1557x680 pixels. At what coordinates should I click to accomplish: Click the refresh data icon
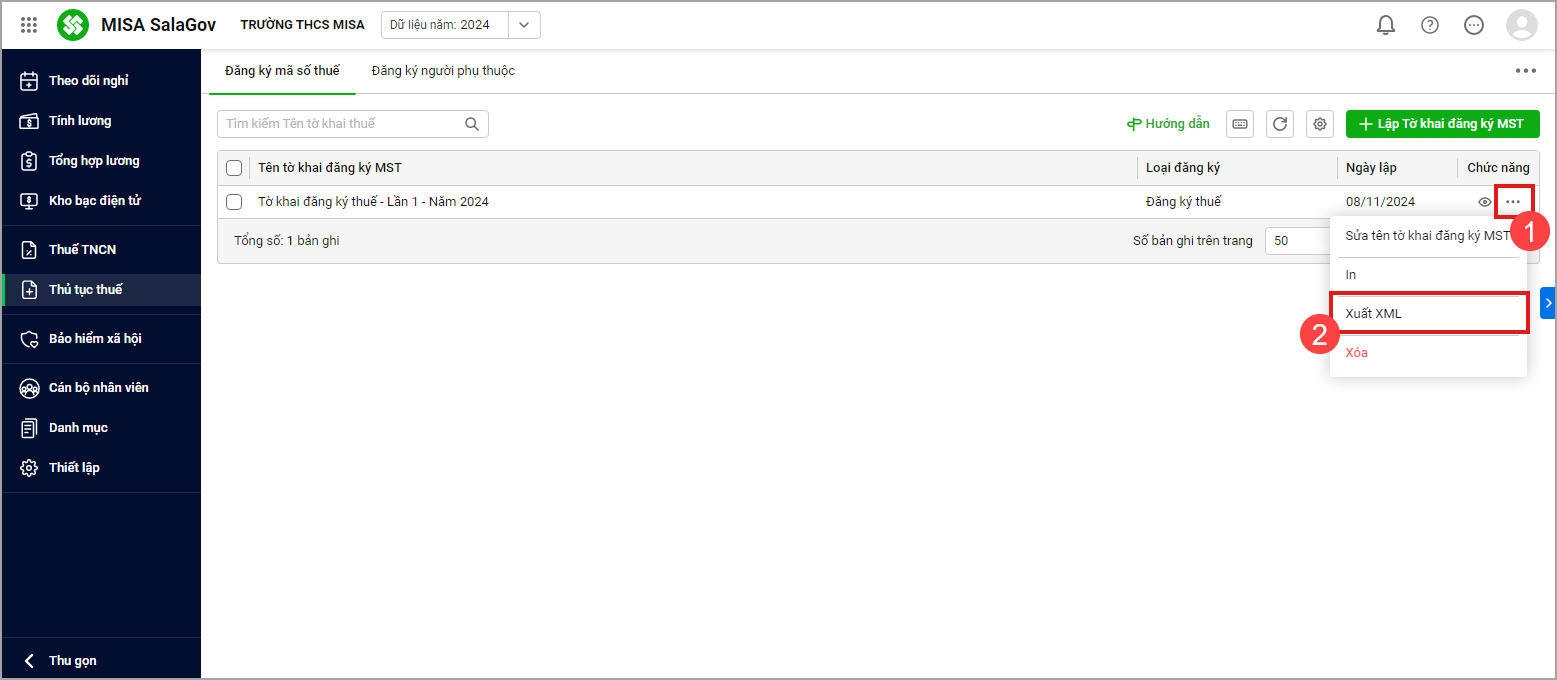click(1280, 124)
